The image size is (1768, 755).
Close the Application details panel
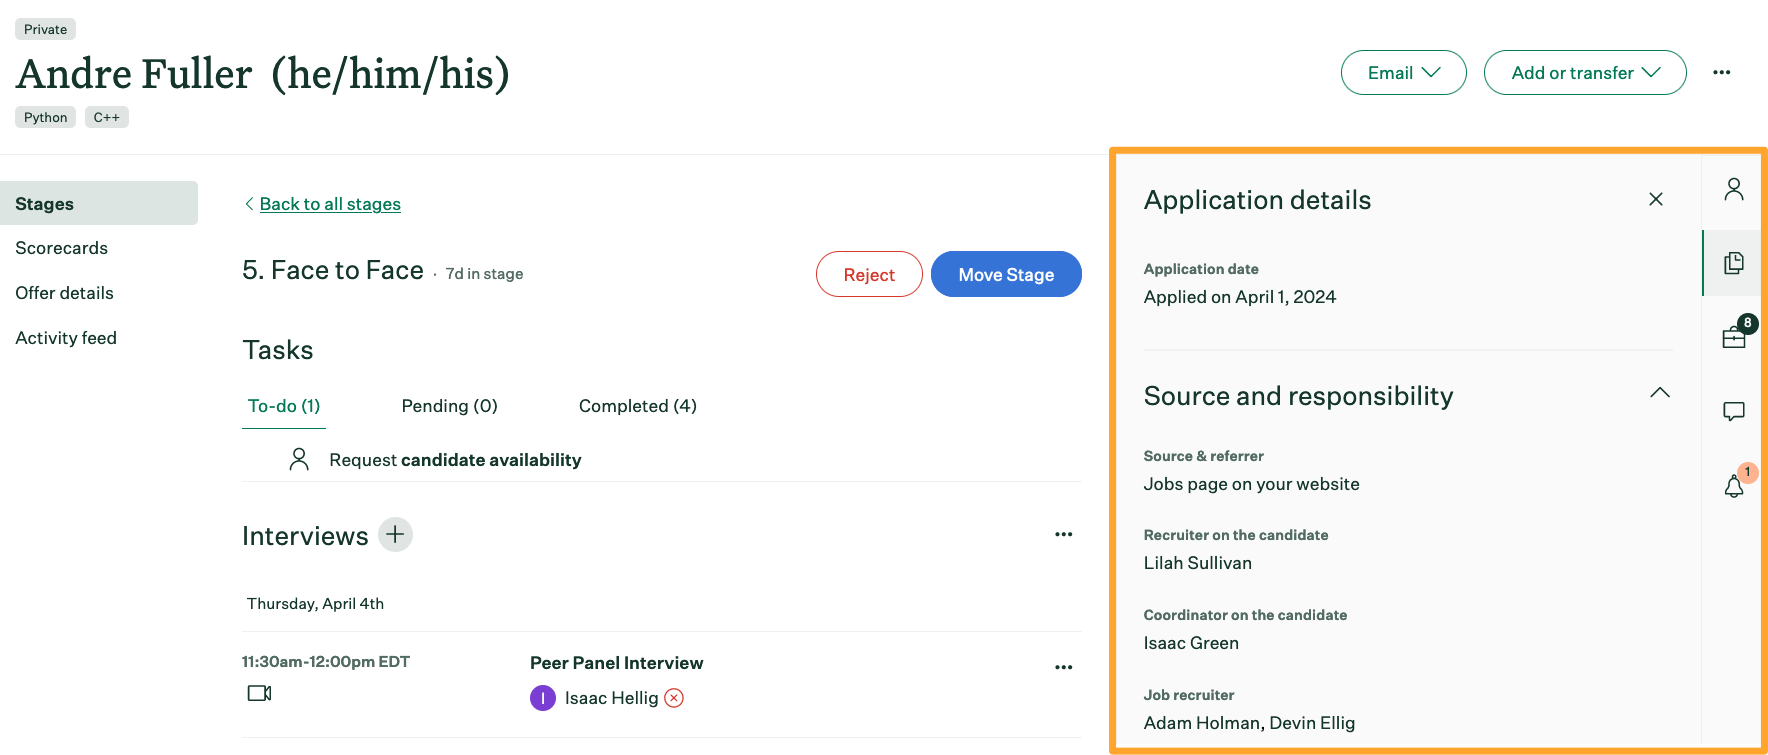[1655, 199]
